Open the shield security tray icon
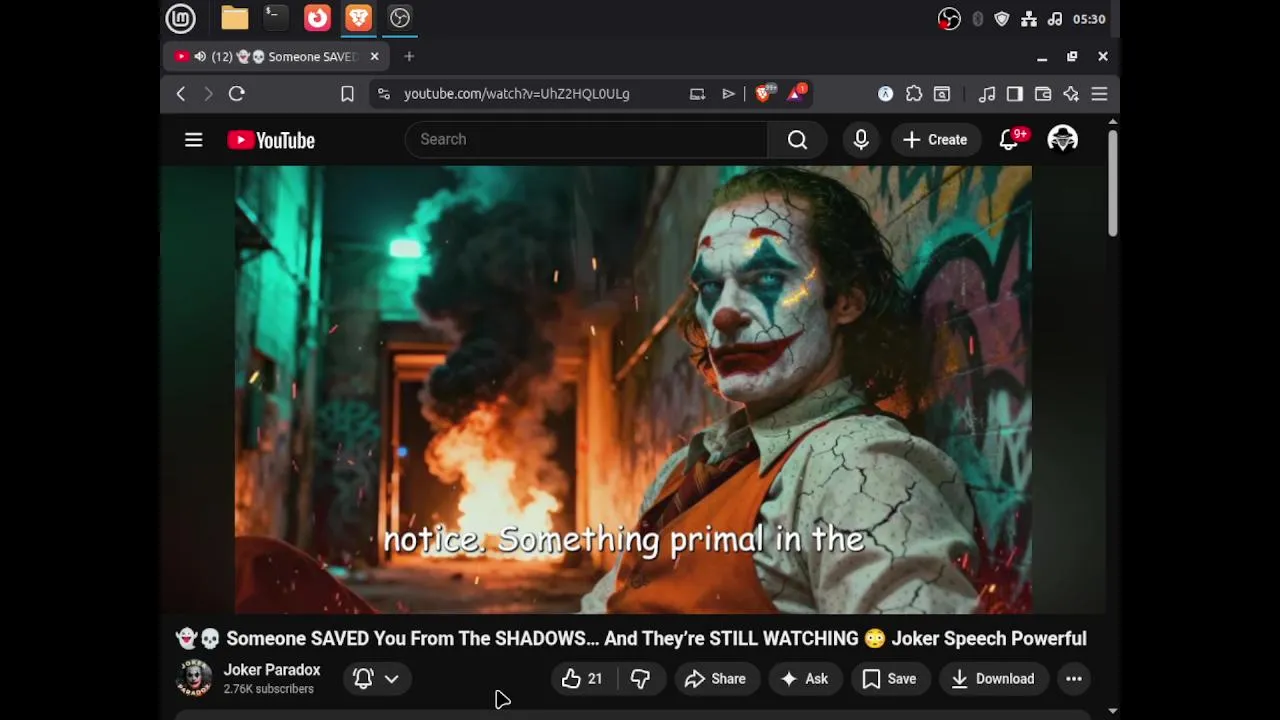The width and height of the screenshot is (1280, 720). point(1002,19)
